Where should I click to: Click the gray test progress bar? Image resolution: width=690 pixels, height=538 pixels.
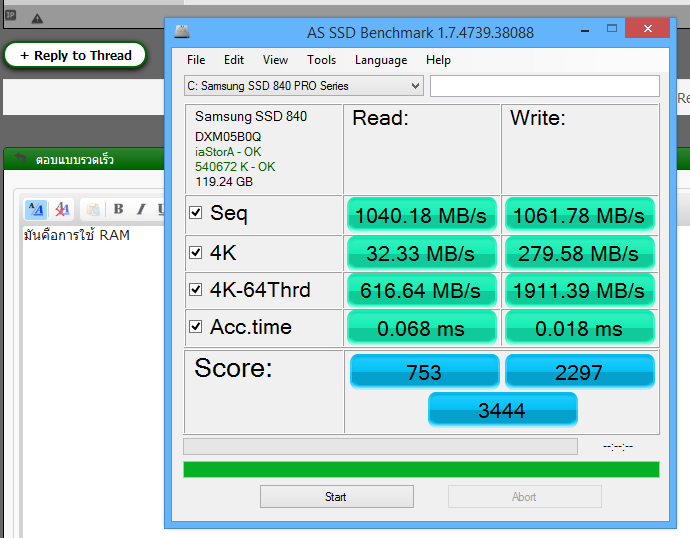coord(381,447)
